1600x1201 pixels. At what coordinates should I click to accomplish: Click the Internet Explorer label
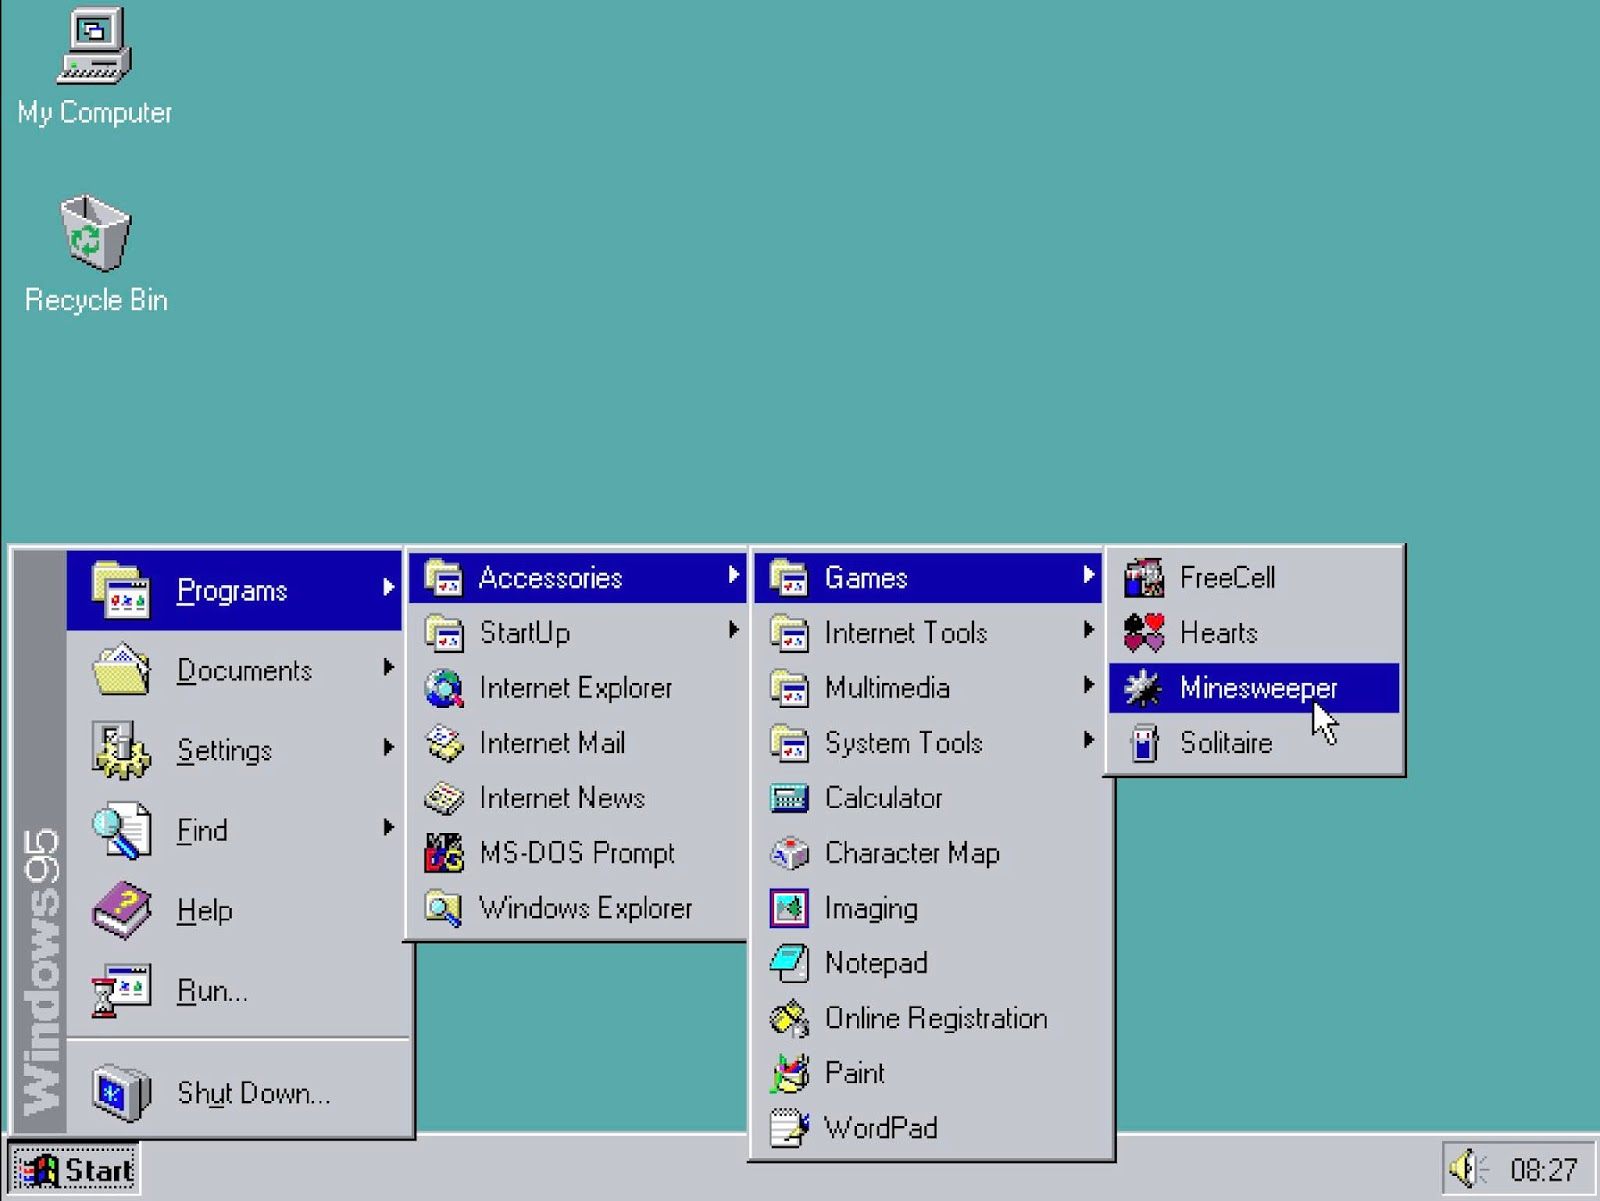click(576, 688)
